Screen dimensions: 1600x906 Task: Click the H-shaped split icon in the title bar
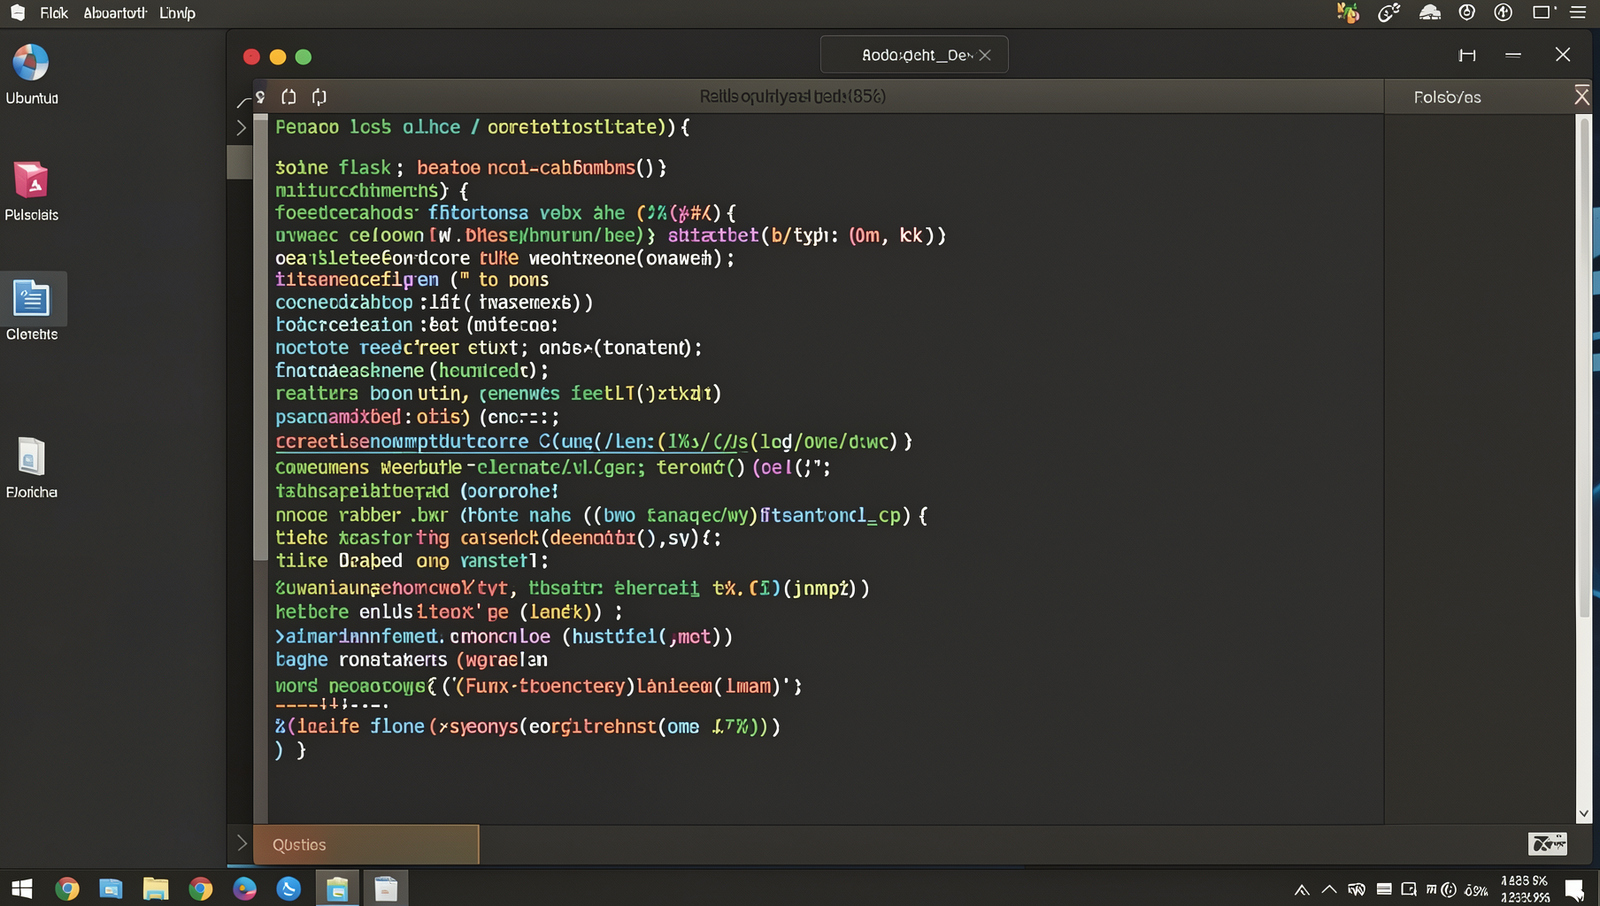tap(1467, 55)
